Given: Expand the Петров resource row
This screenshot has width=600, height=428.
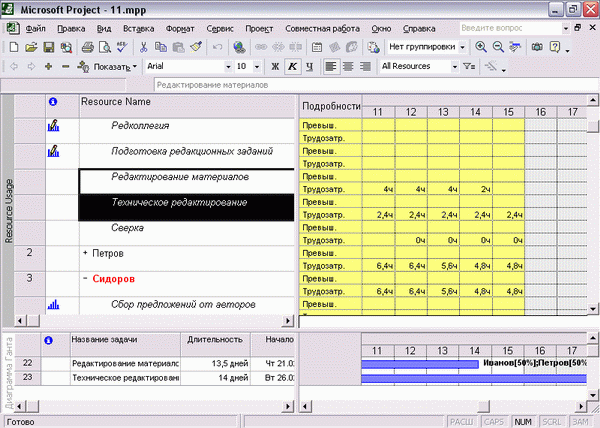Looking at the screenshot, I should click(85, 252).
